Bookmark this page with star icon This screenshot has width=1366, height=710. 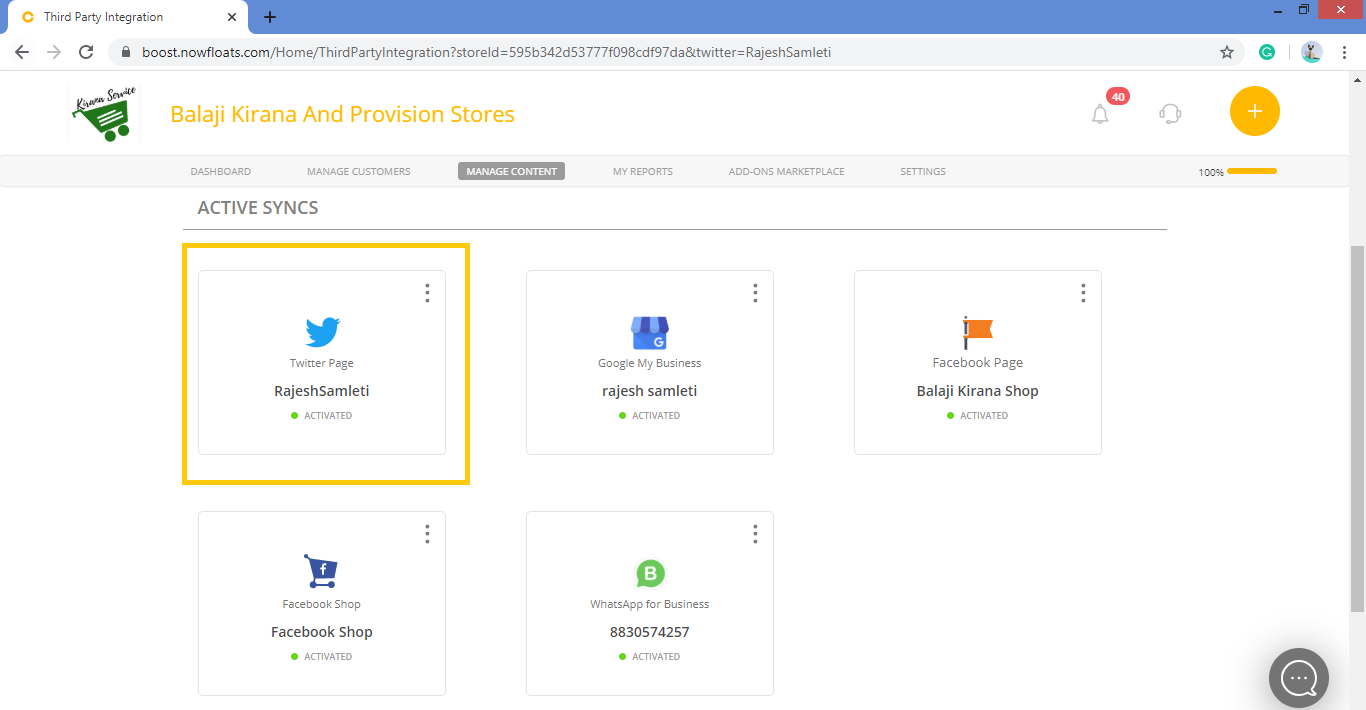(1227, 52)
